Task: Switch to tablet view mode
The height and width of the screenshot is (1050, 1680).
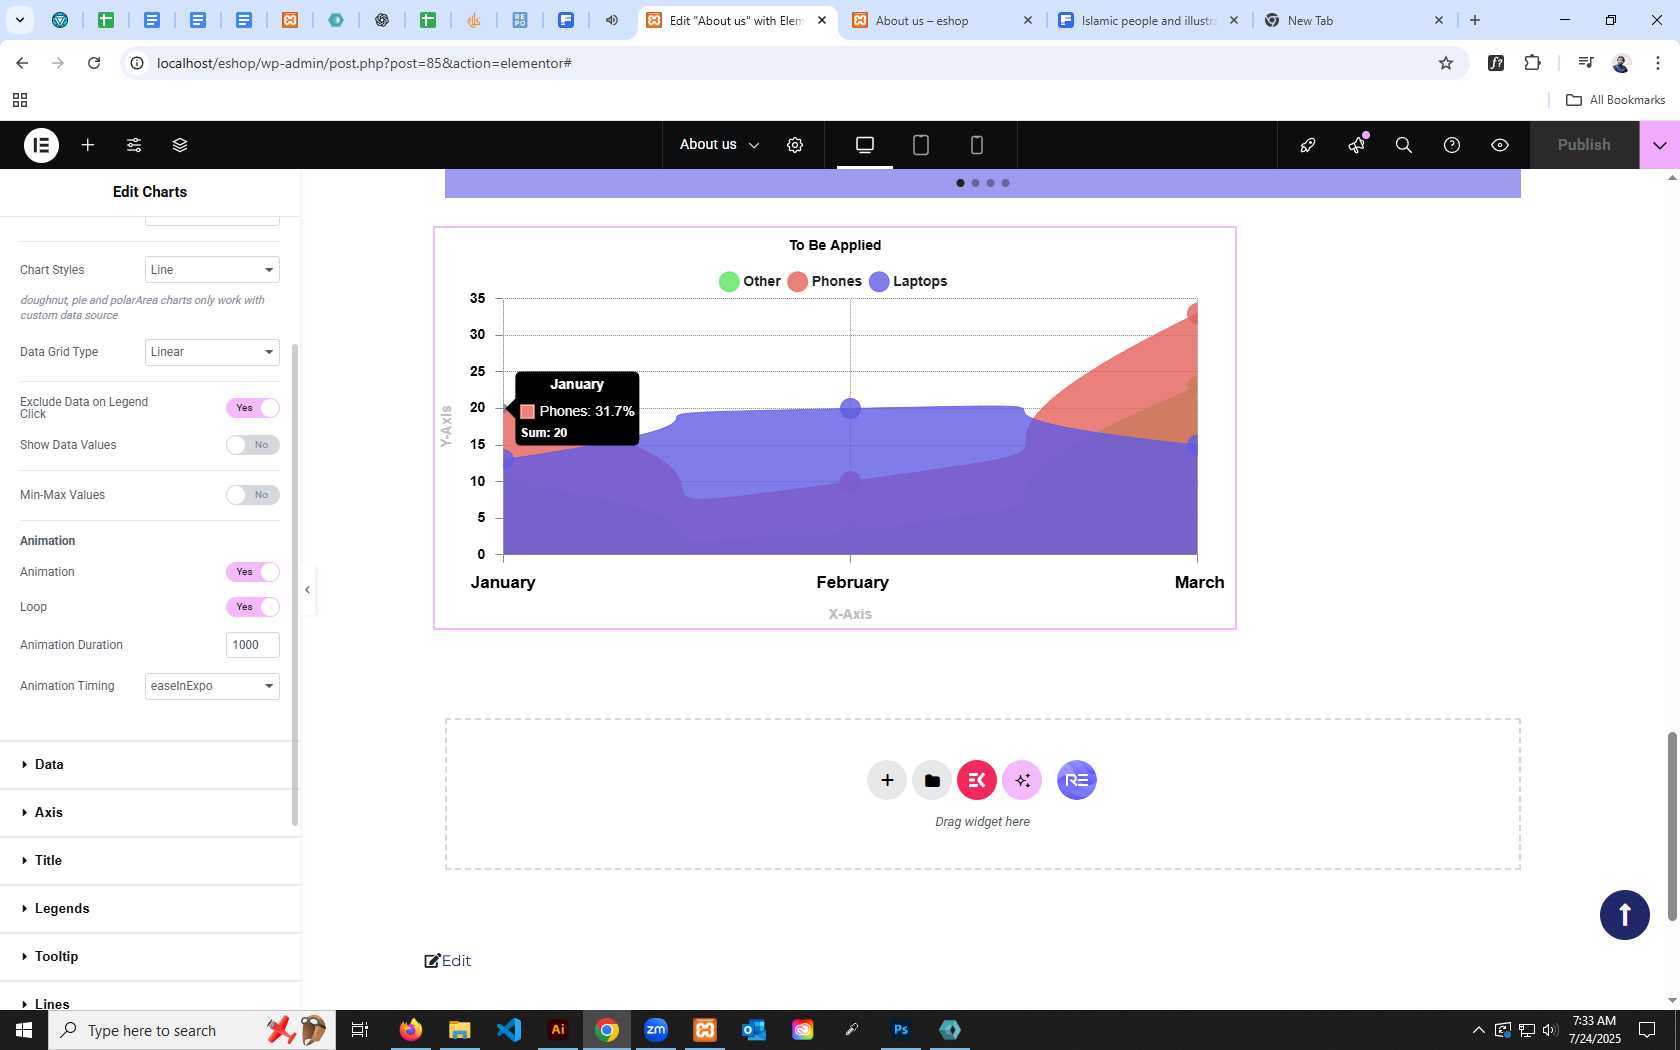Action: pyautogui.click(x=921, y=145)
